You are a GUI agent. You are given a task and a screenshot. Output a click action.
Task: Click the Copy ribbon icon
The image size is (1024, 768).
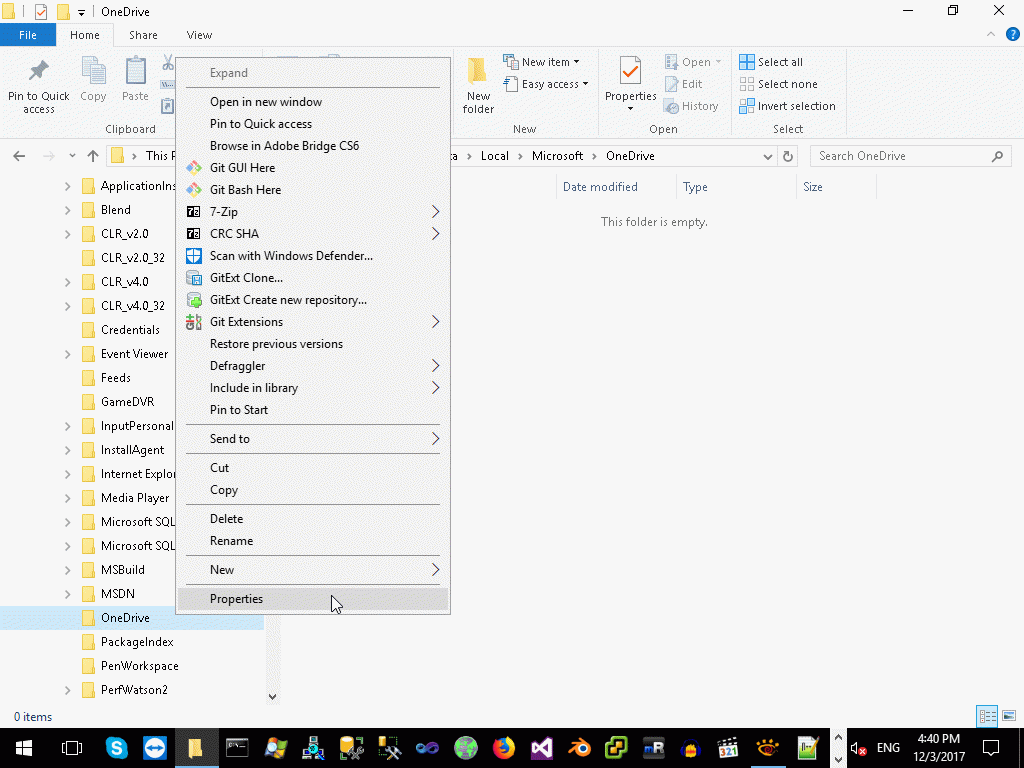point(93,79)
